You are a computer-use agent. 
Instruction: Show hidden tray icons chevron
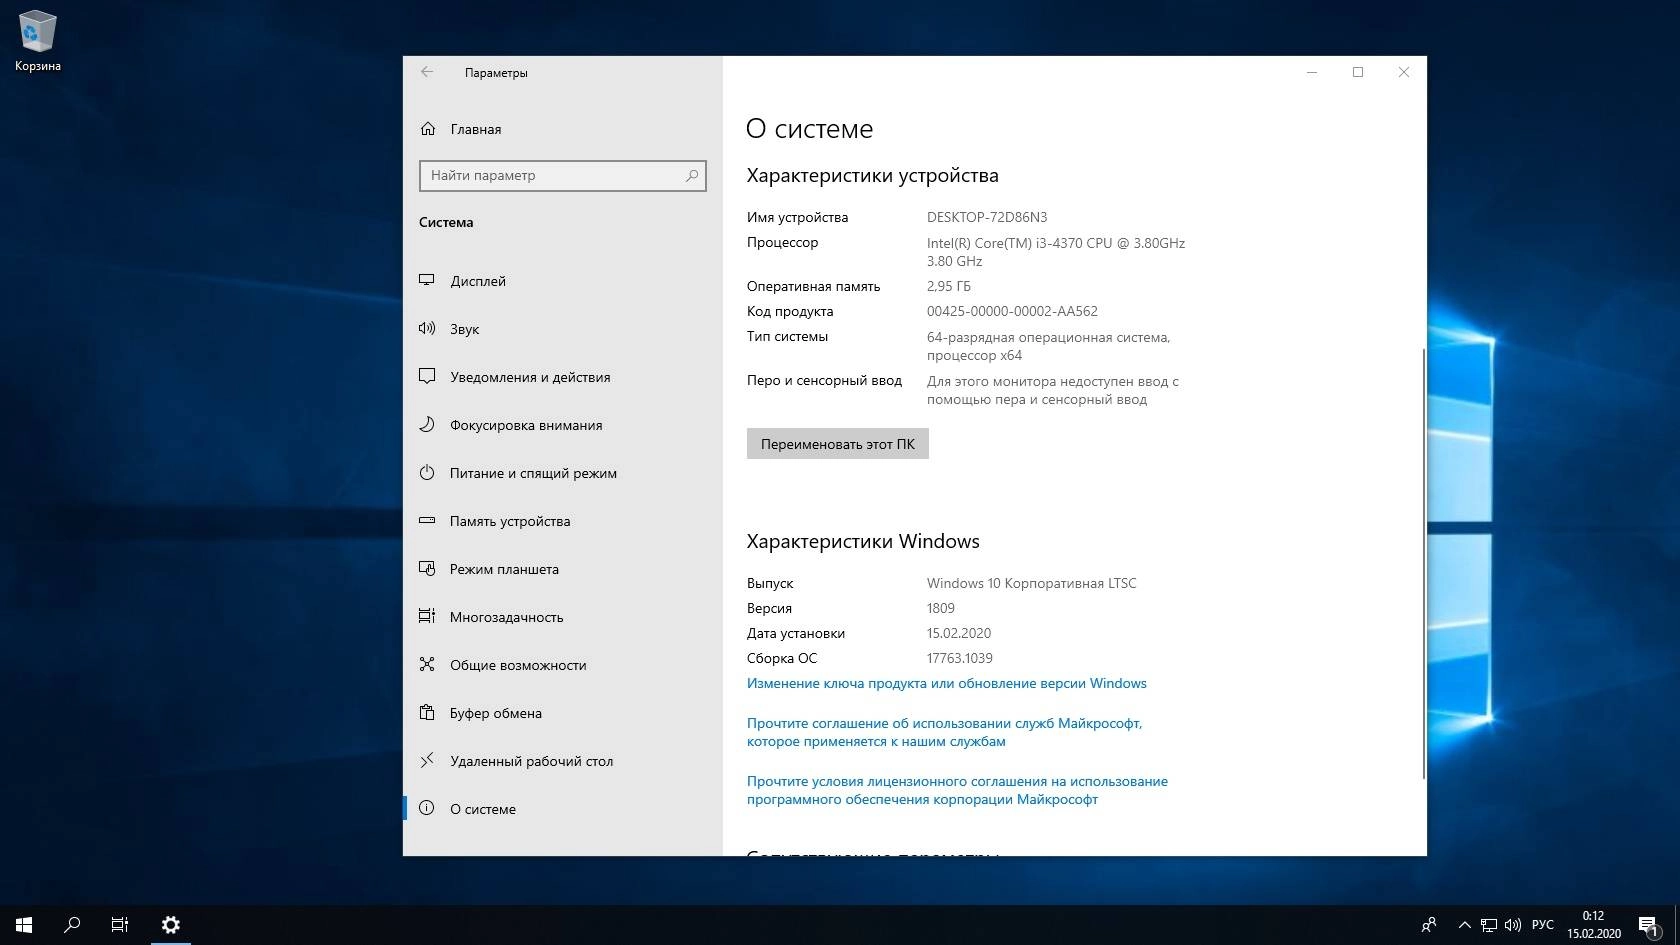click(x=1465, y=925)
